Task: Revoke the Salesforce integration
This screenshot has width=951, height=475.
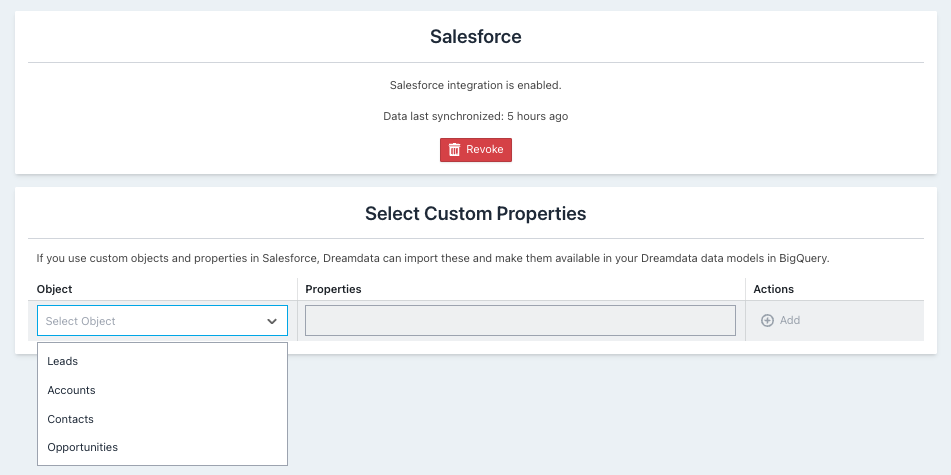Action: click(476, 150)
